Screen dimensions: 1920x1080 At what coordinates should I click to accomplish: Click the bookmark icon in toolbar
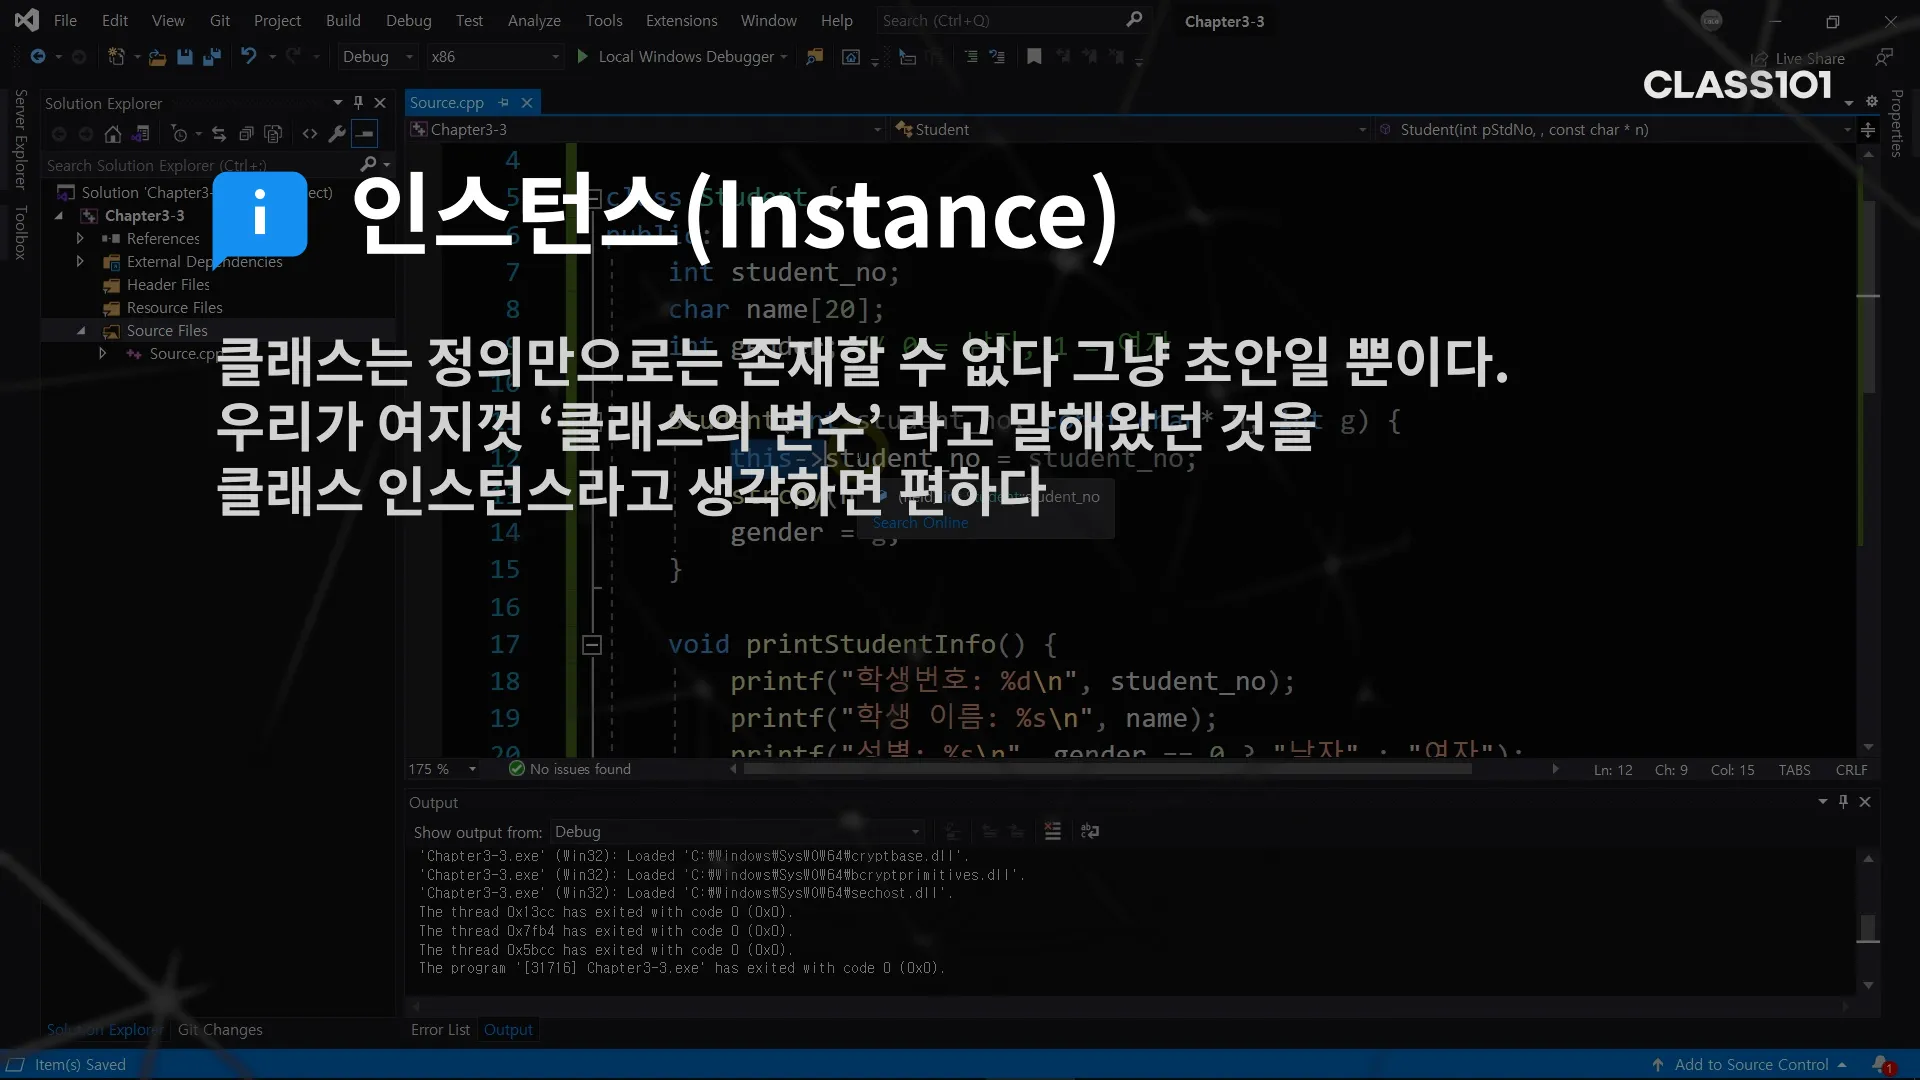[1034, 57]
